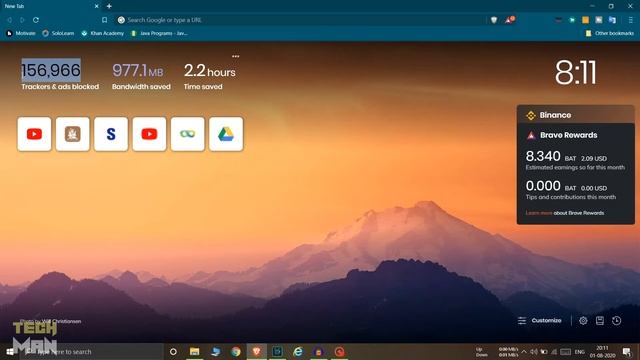Click the 156,966 trackers blocked count
The height and width of the screenshot is (360, 640).
pos(51,70)
